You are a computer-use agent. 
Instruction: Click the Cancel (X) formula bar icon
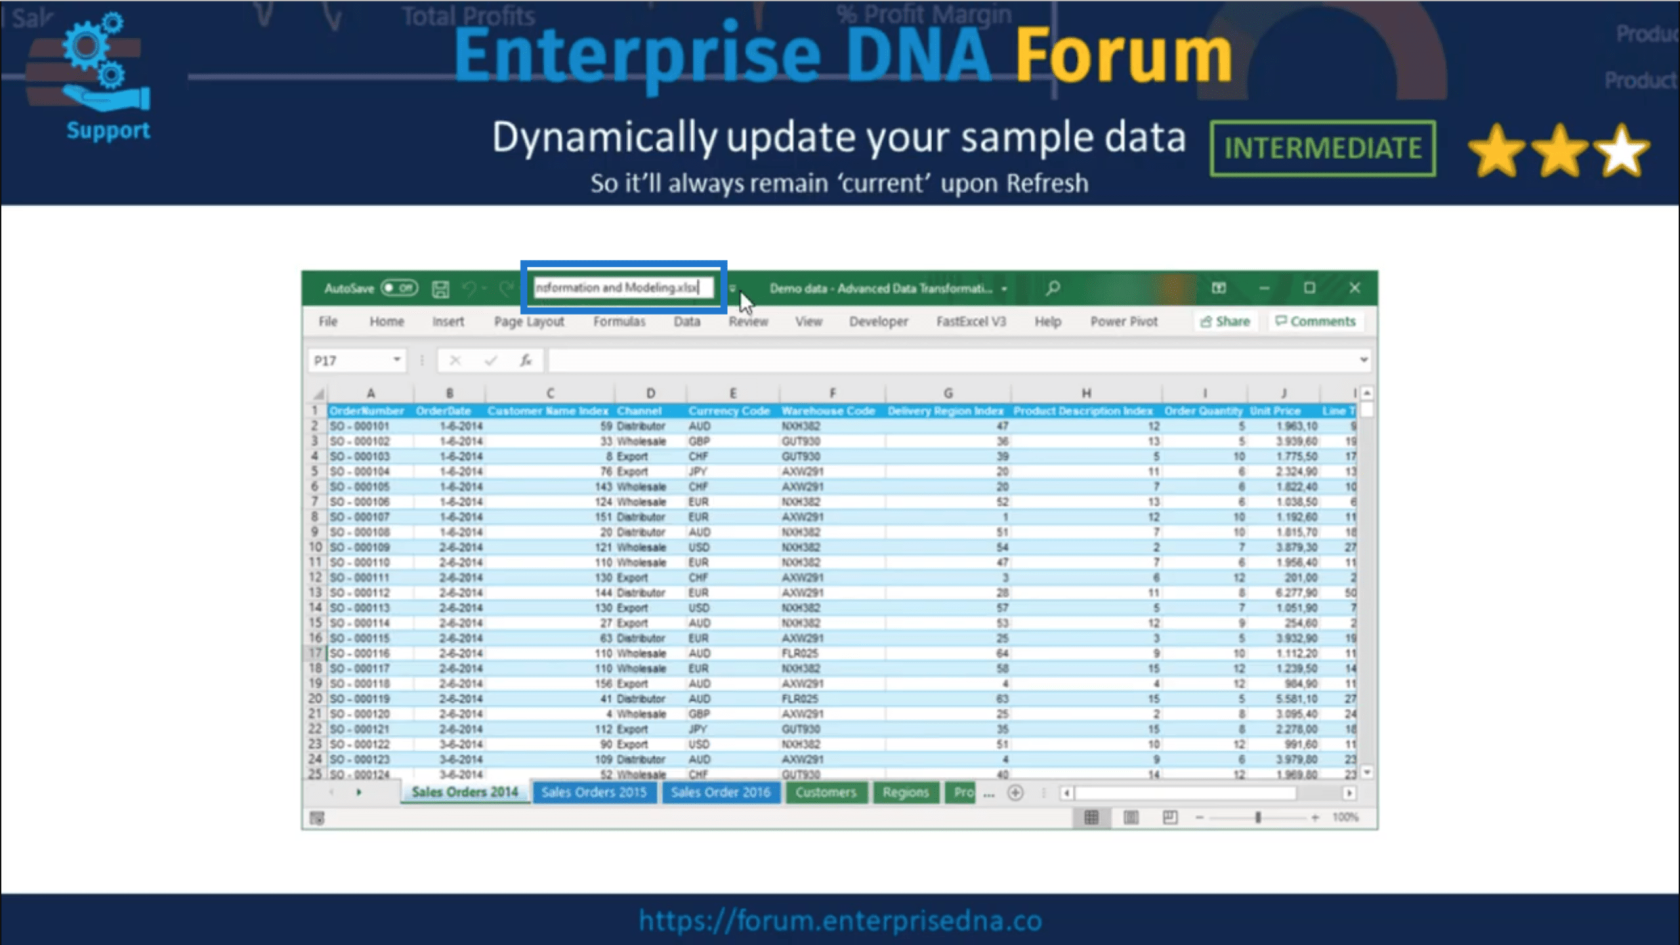[x=455, y=360]
